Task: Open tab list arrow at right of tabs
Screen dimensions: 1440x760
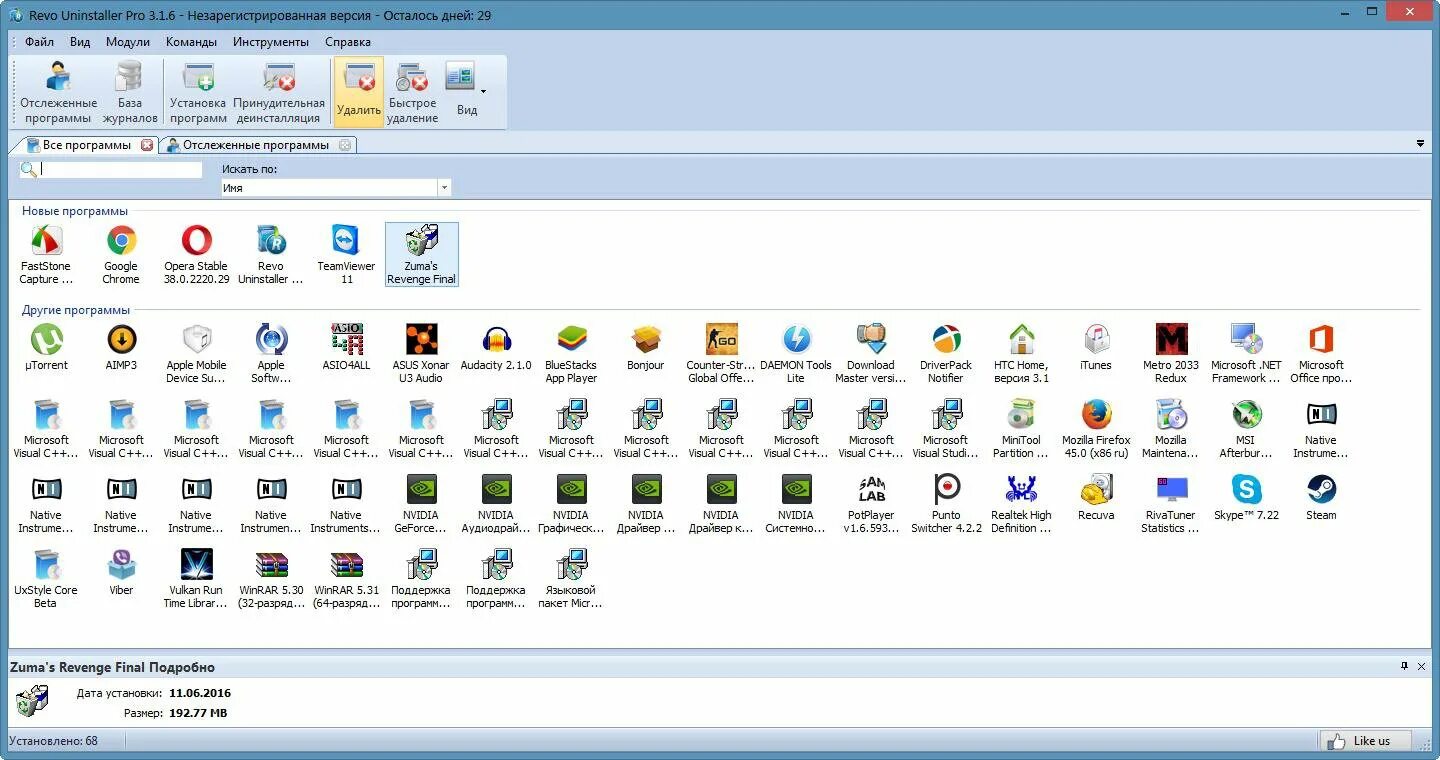Action: click(x=1420, y=144)
